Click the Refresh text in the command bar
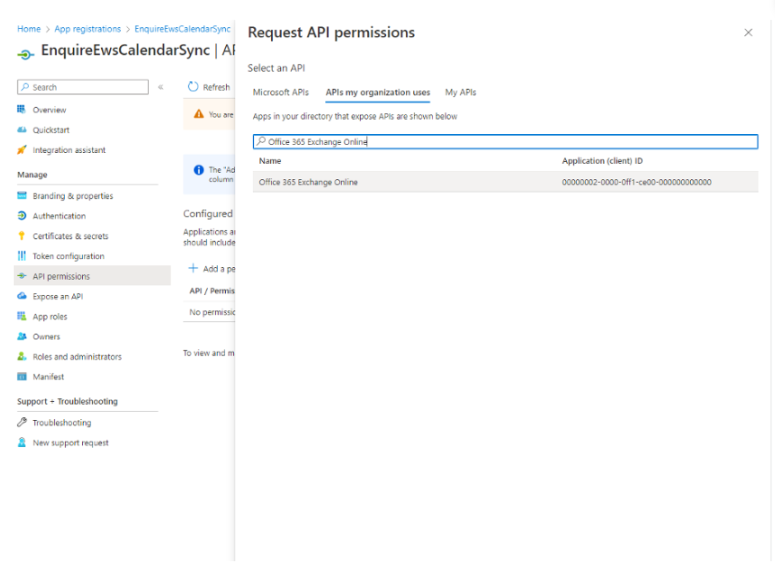 pos(216,87)
